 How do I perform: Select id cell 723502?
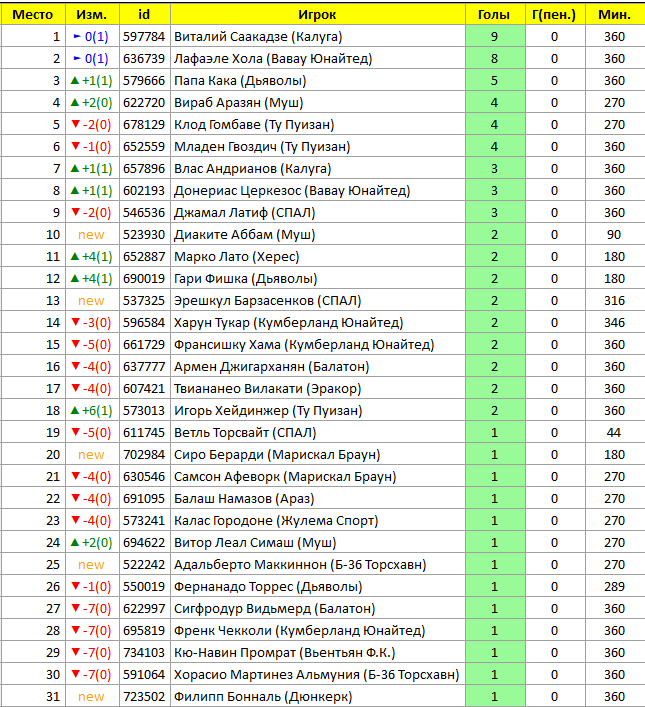tap(144, 697)
